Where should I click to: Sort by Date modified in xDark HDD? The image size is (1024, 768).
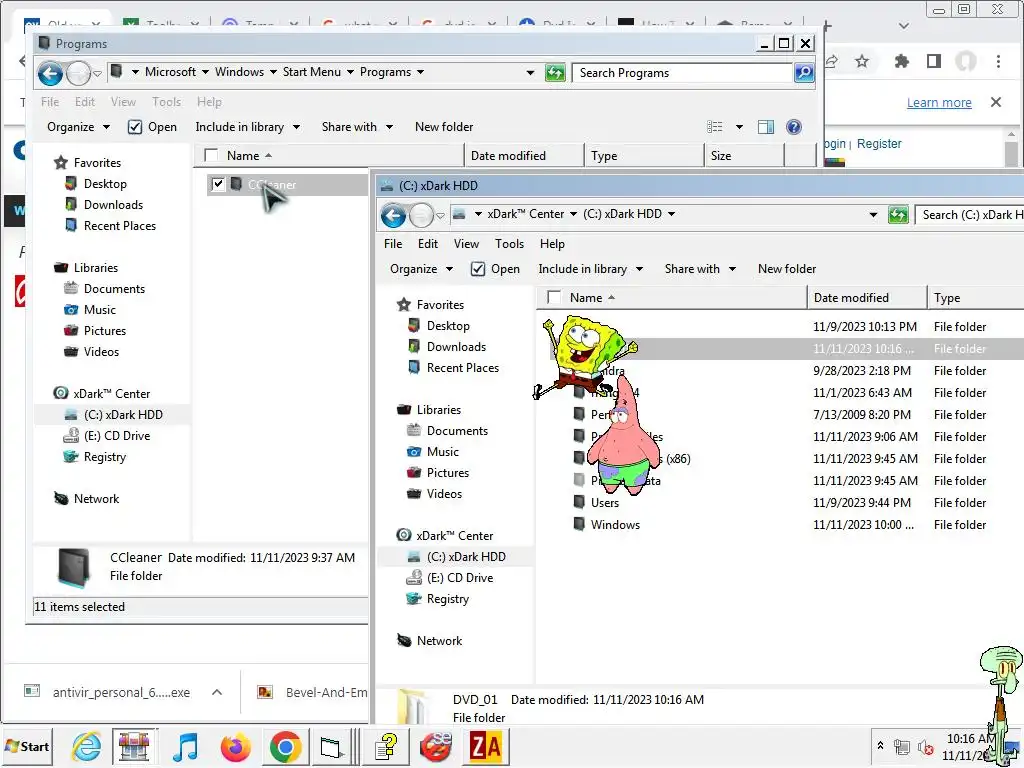[x=867, y=298]
